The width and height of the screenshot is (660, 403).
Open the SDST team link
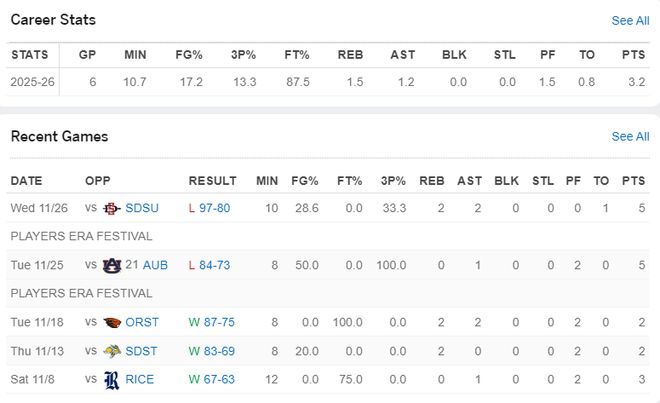click(x=142, y=351)
